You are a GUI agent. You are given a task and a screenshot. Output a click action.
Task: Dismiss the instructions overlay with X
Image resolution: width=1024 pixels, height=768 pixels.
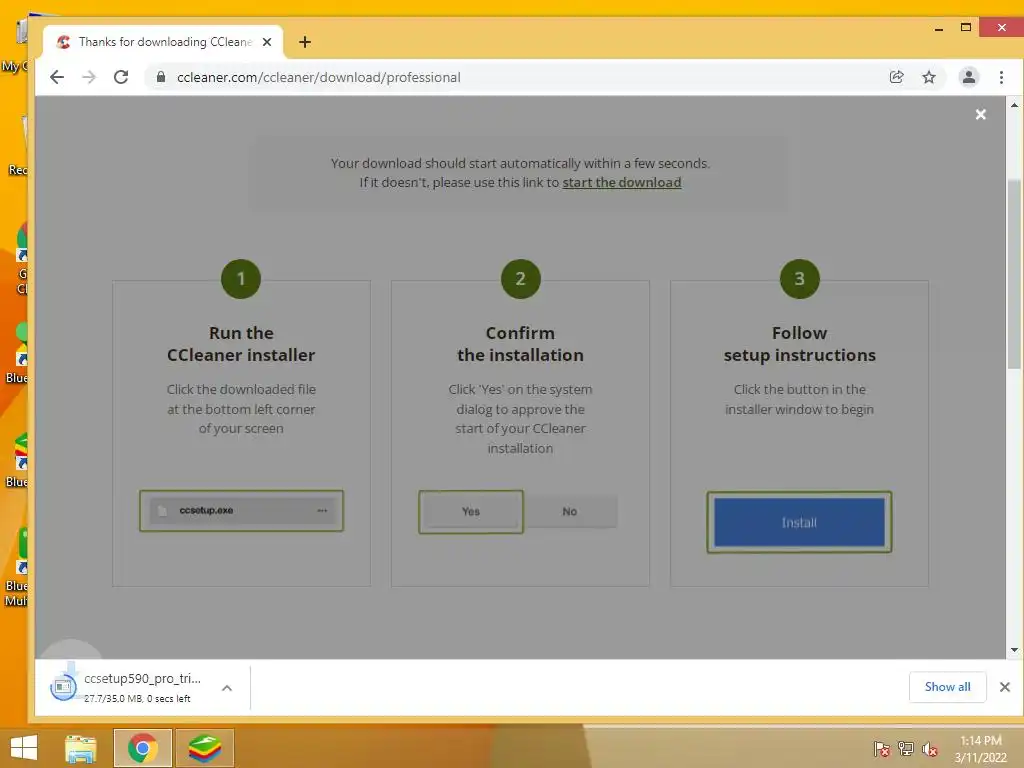pos(980,114)
